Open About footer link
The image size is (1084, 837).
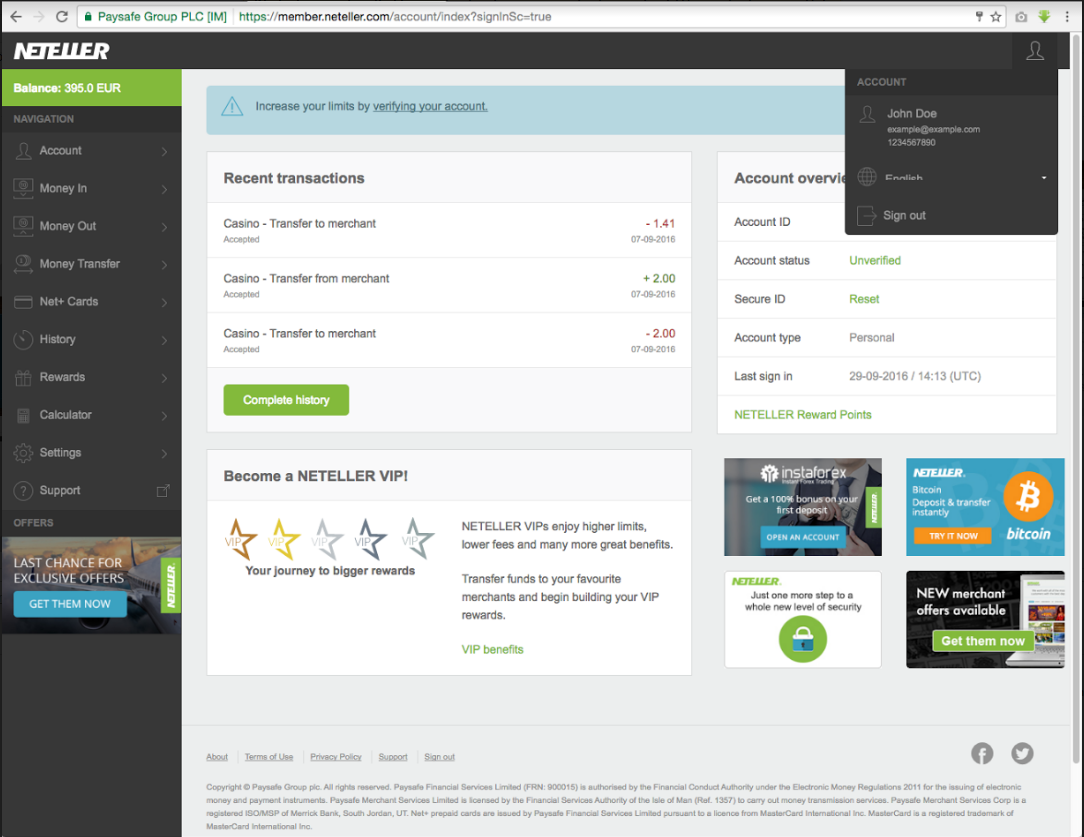(217, 757)
